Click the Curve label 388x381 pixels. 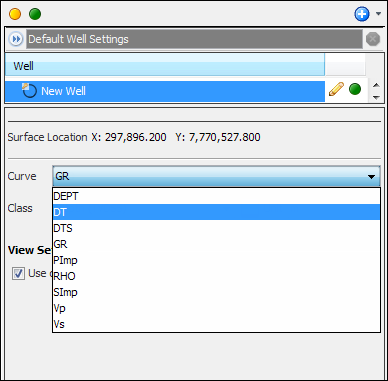[x=22, y=176]
